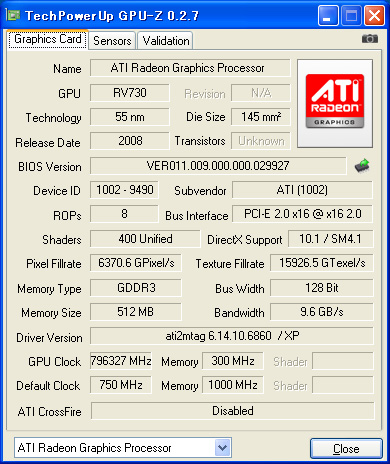Click the Texture Fillrate label
This screenshot has width=390, height=464.
tap(230, 264)
